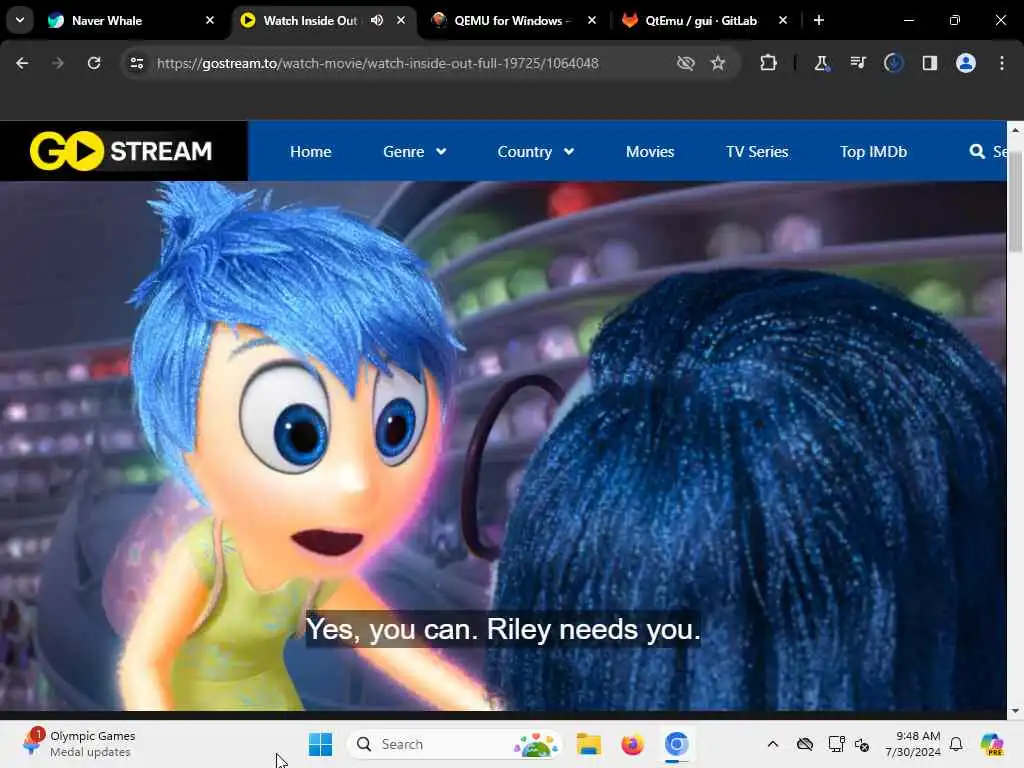Select the Watch Inside Out tab
Screen dimensions: 1024x768
pyautogui.click(x=310, y=20)
